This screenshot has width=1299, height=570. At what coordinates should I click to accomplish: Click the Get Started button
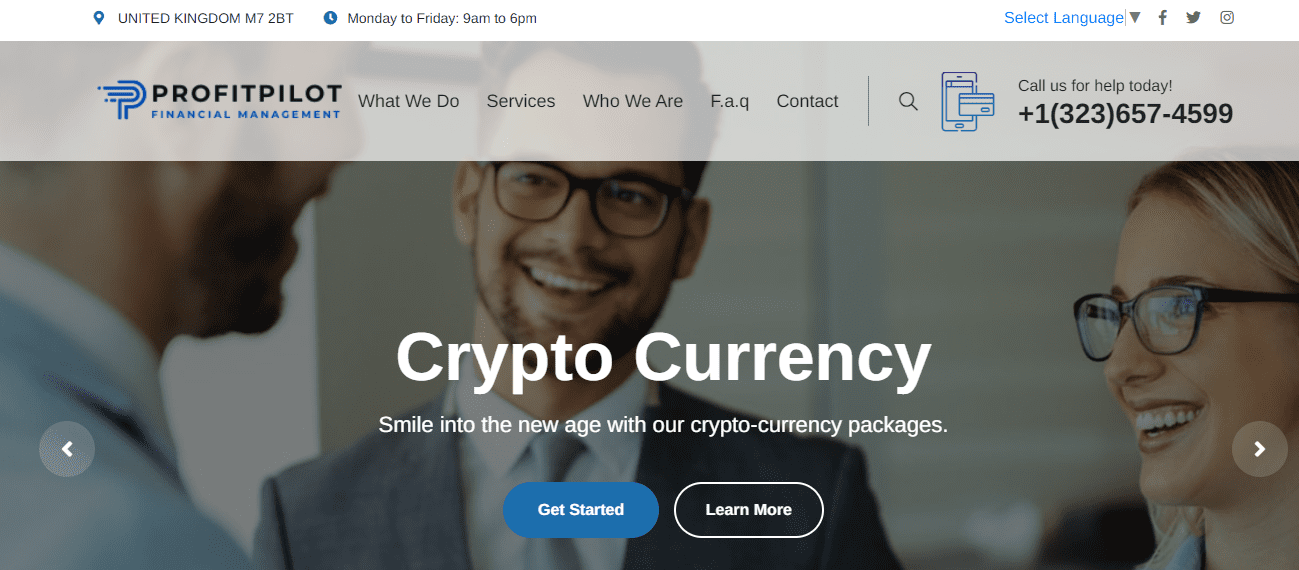(x=581, y=510)
